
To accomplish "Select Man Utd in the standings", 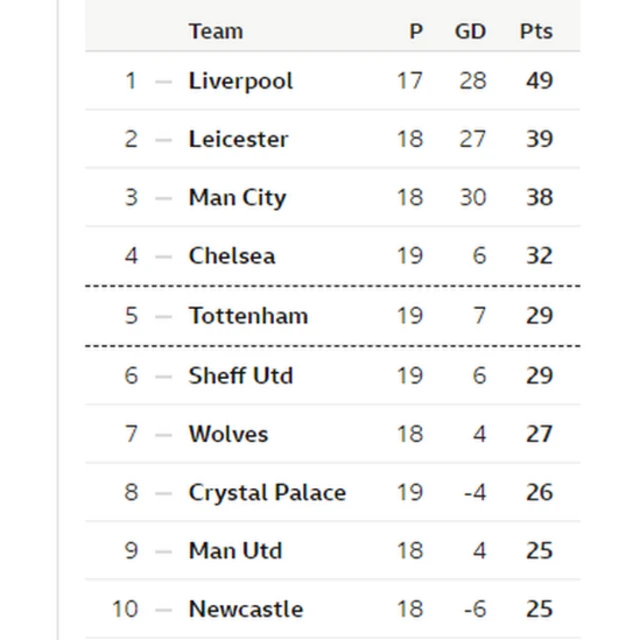I will tap(235, 551).
